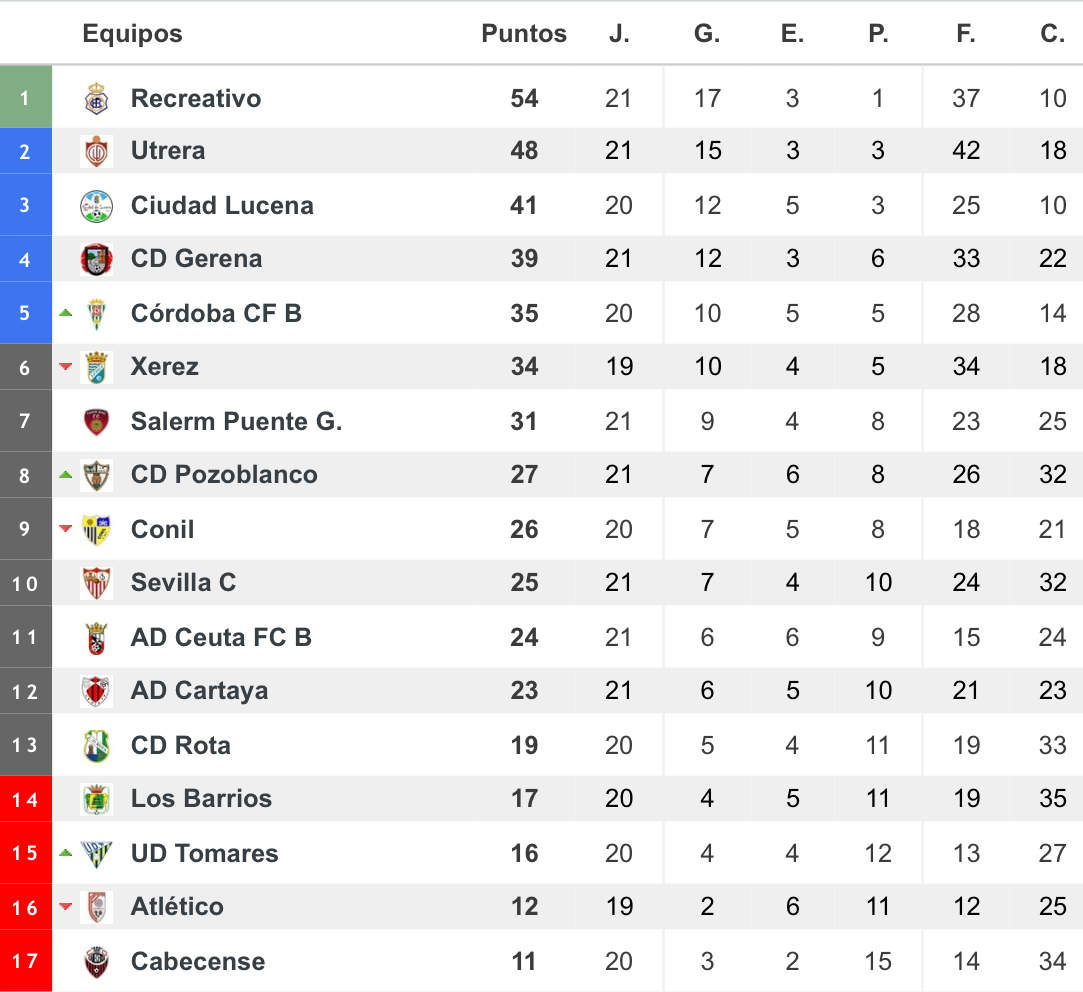Image resolution: width=1083 pixels, height=992 pixels.
Task: Open the Ciudad Lucena crest icon
Action: (96, 206)
